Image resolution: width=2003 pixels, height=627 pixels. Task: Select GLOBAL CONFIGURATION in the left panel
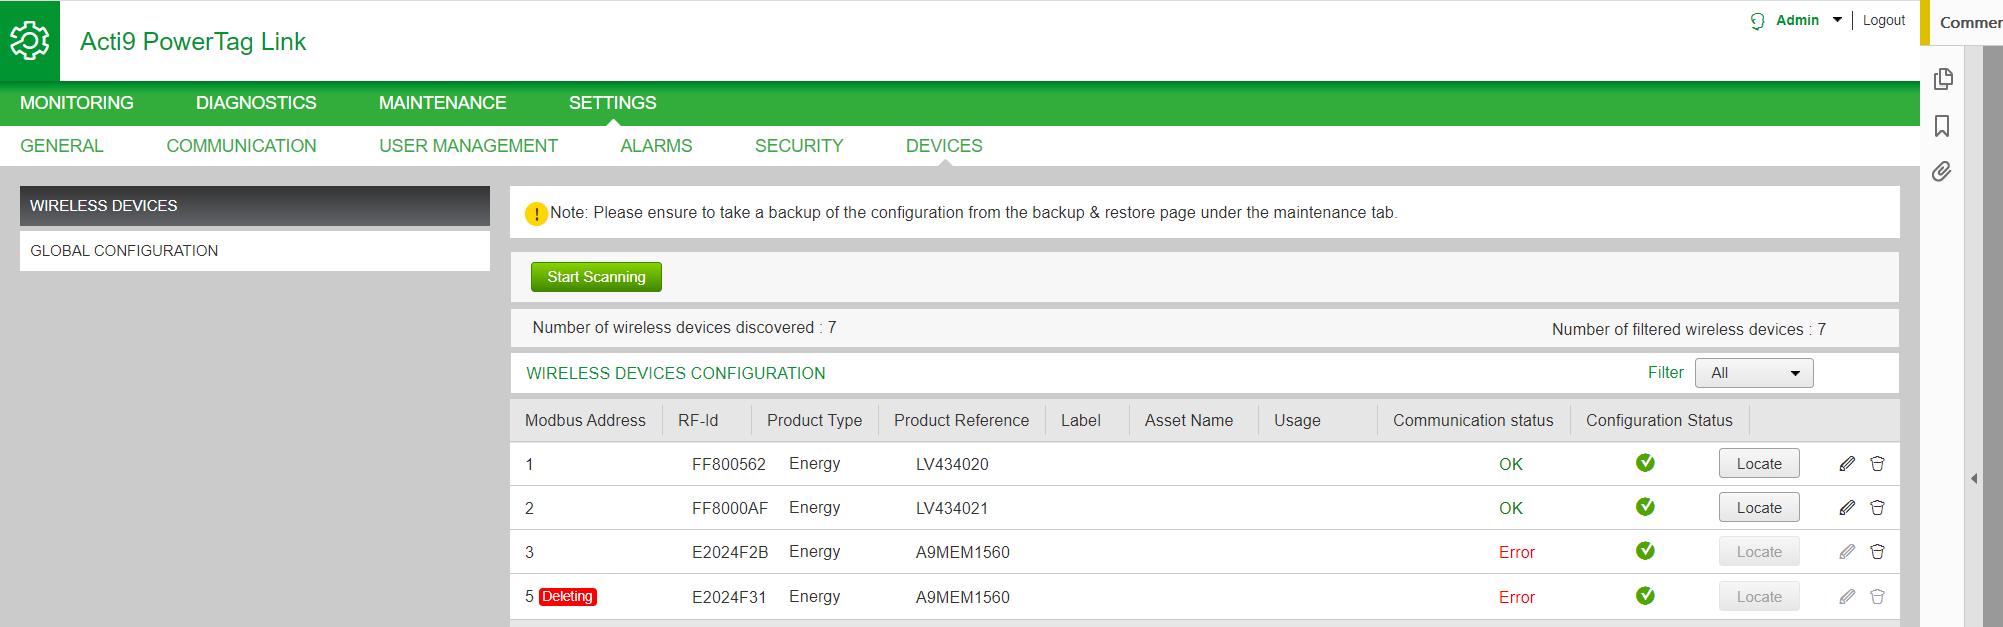255,251
